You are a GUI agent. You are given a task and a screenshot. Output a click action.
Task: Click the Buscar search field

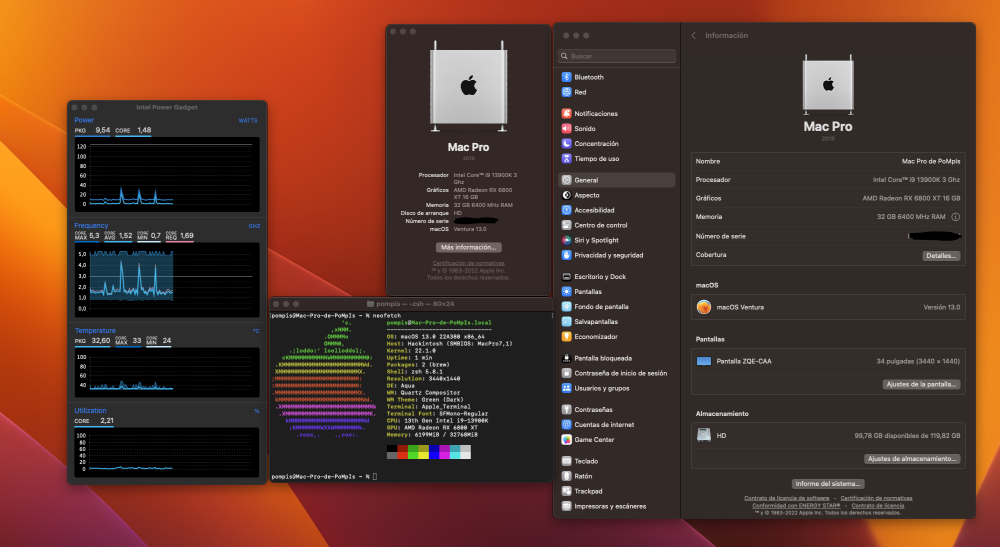617,56
